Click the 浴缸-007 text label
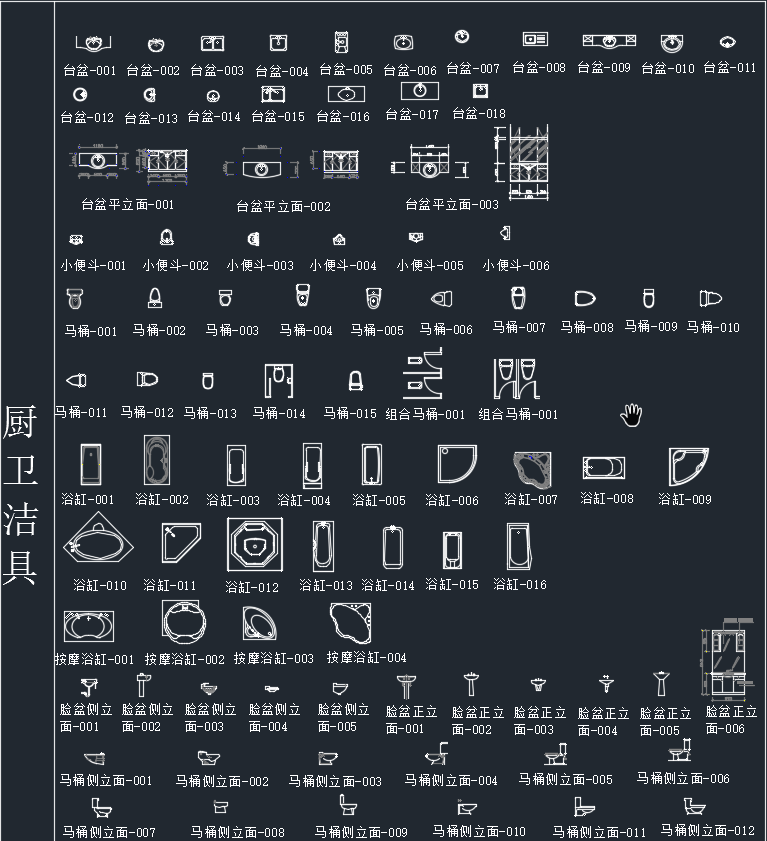Screen dimensions: 767x841 [x=530, y=499]
